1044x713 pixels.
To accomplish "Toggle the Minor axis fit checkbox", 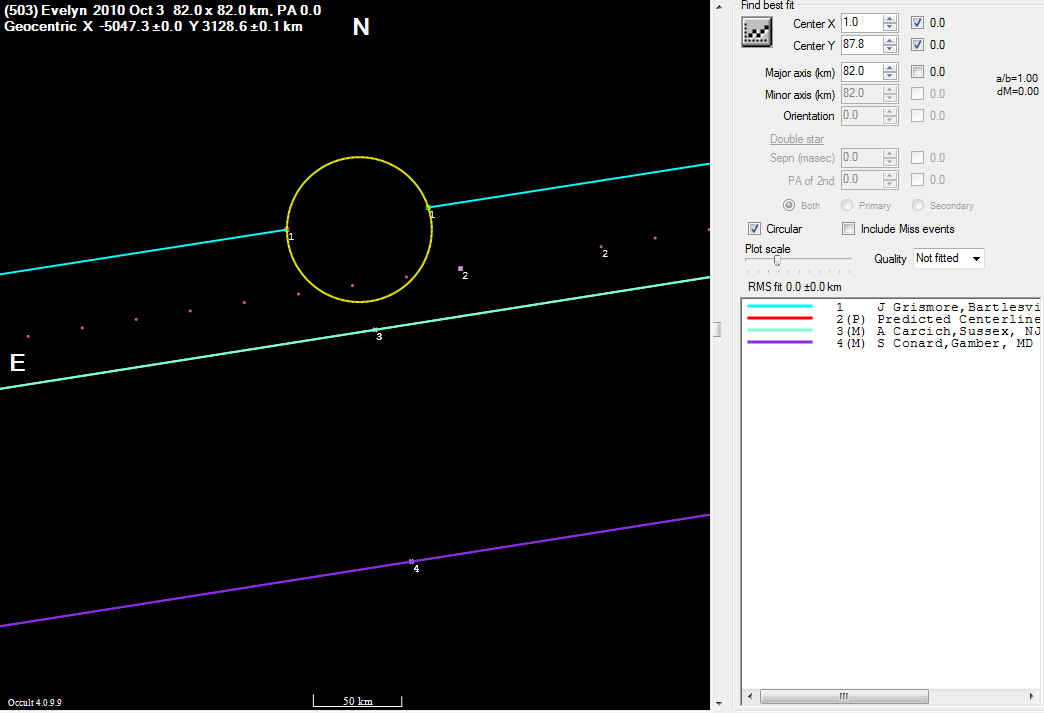I will tap(917, 93).
